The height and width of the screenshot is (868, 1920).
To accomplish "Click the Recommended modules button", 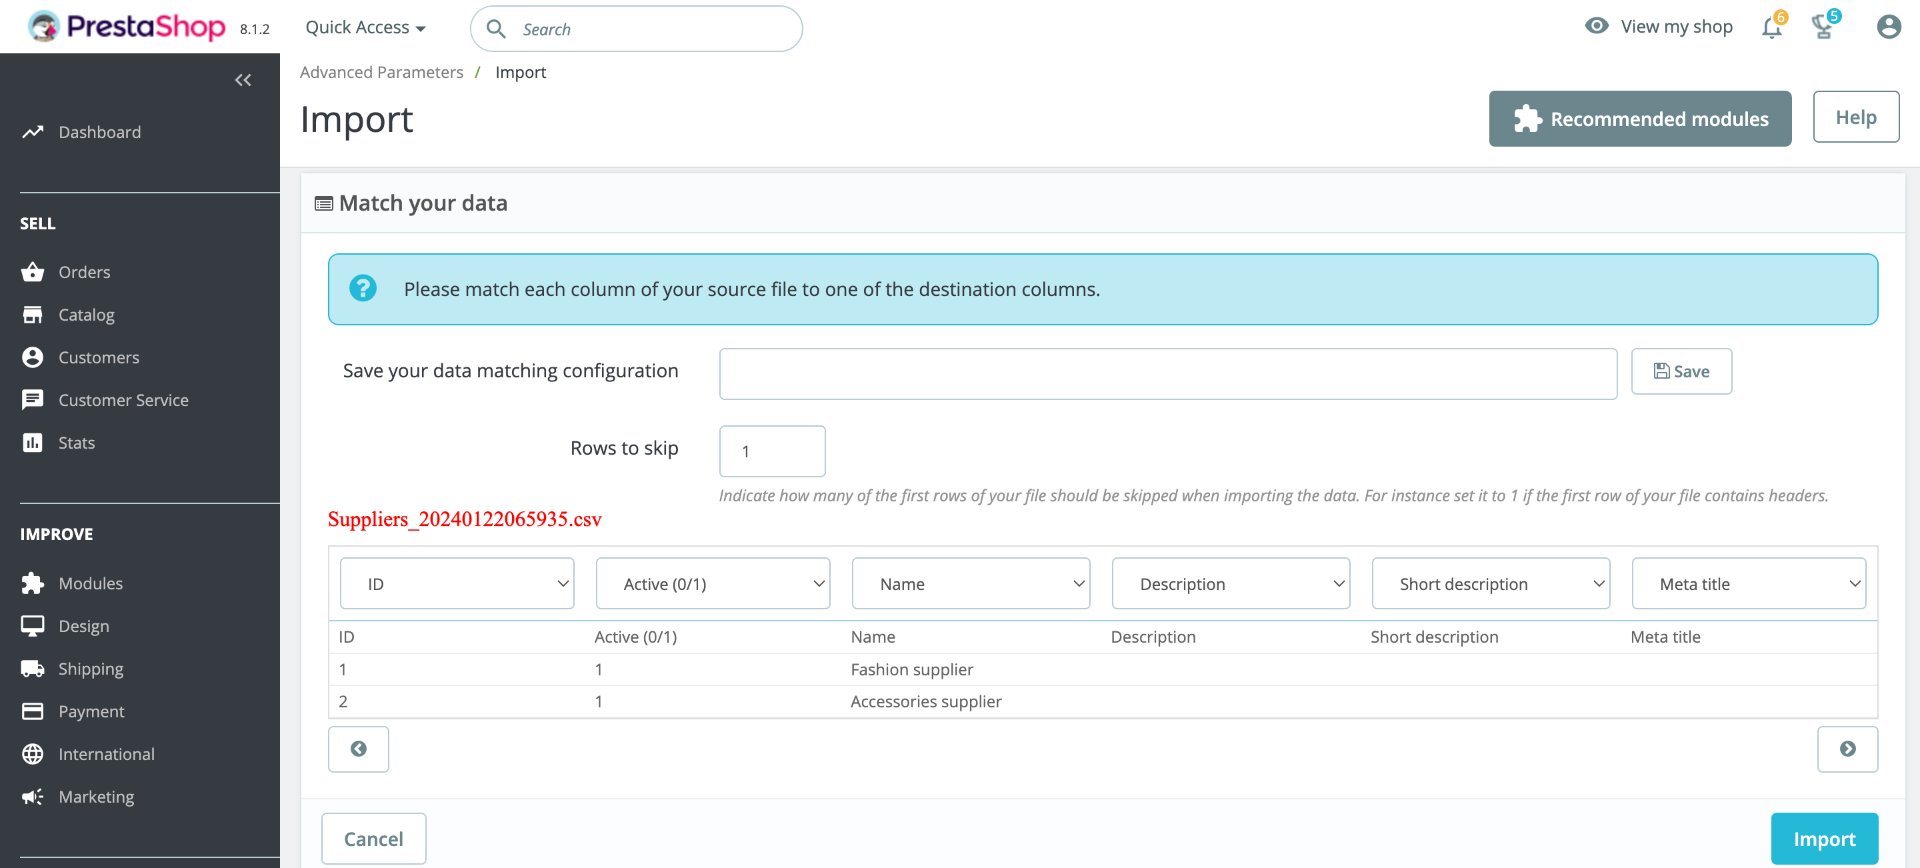I will 1640,119.
